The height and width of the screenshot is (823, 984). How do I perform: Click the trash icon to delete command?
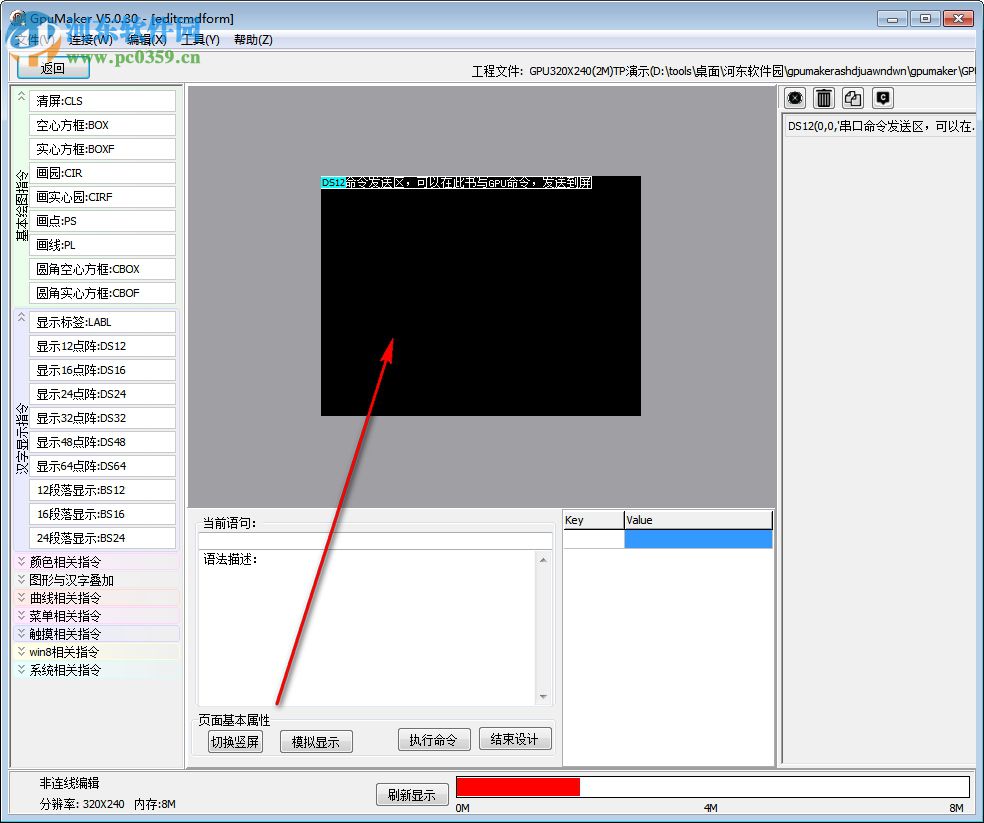point(823,97)
